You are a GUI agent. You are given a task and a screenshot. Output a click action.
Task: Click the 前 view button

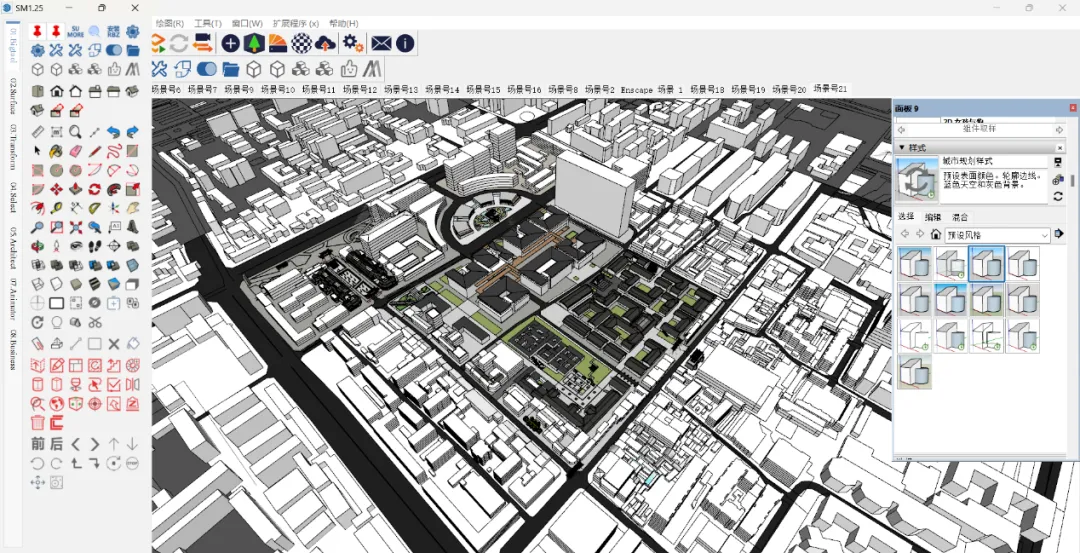pyautogui.click(x=38, y=444)
